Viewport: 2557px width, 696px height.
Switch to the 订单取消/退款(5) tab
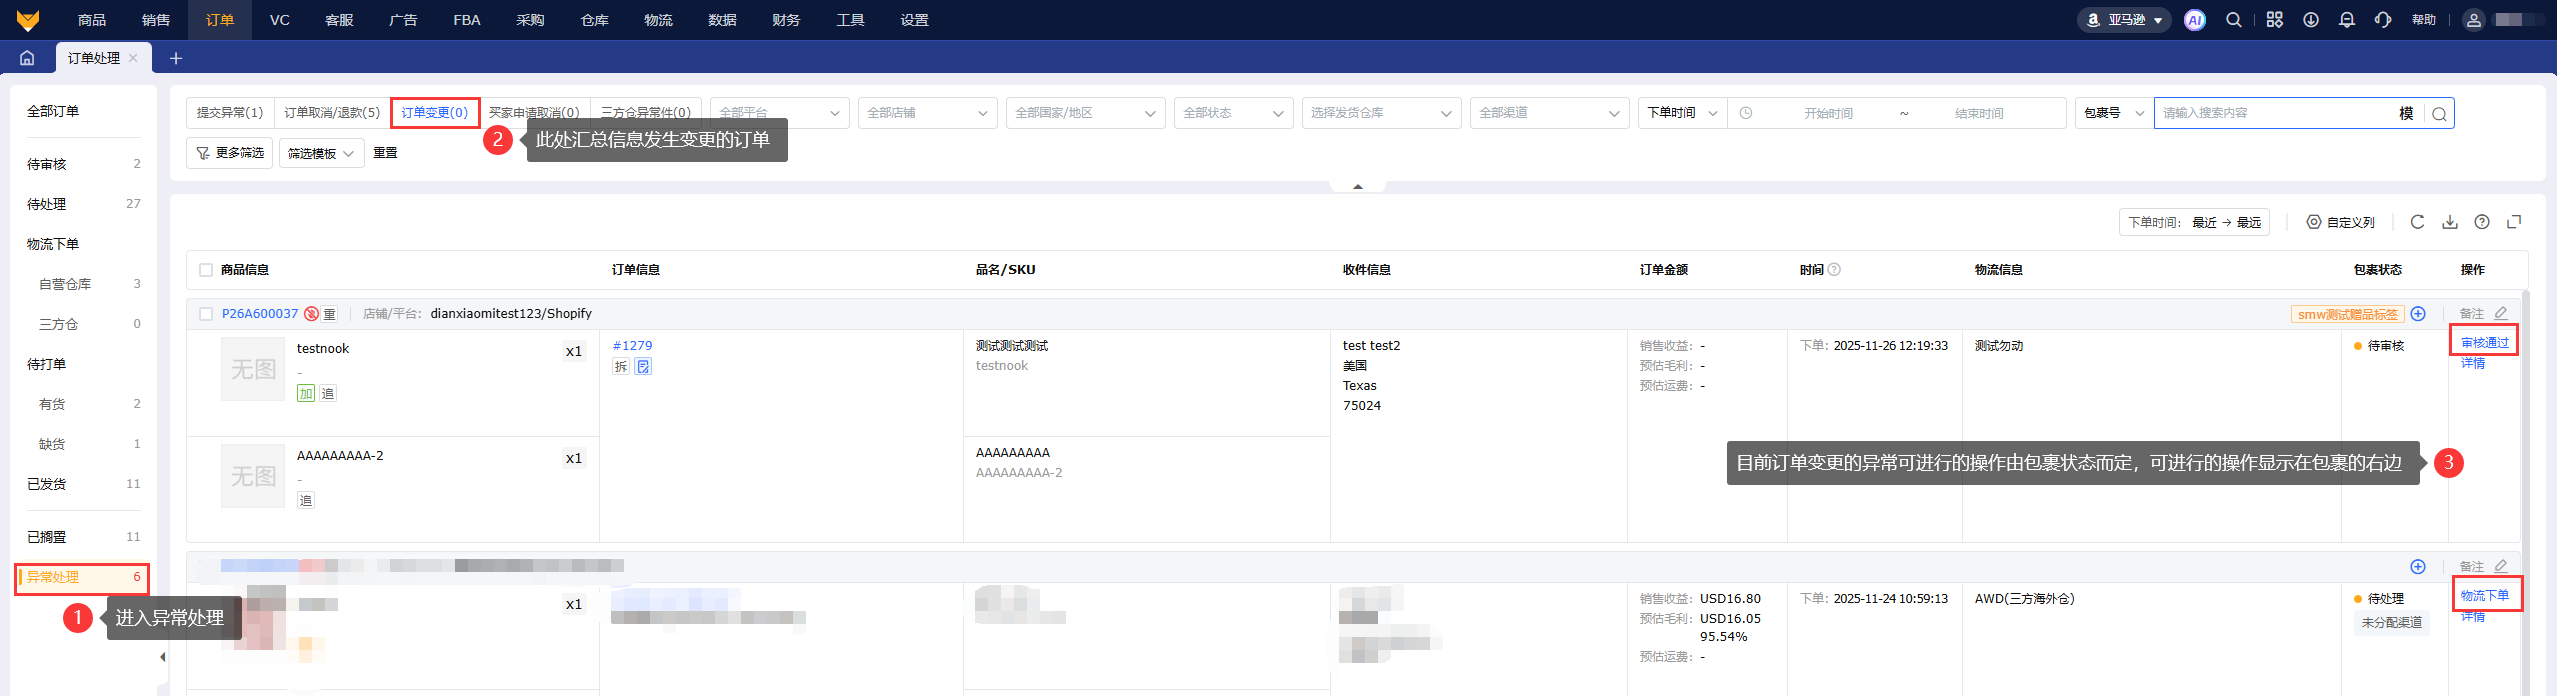pos(332,113)
